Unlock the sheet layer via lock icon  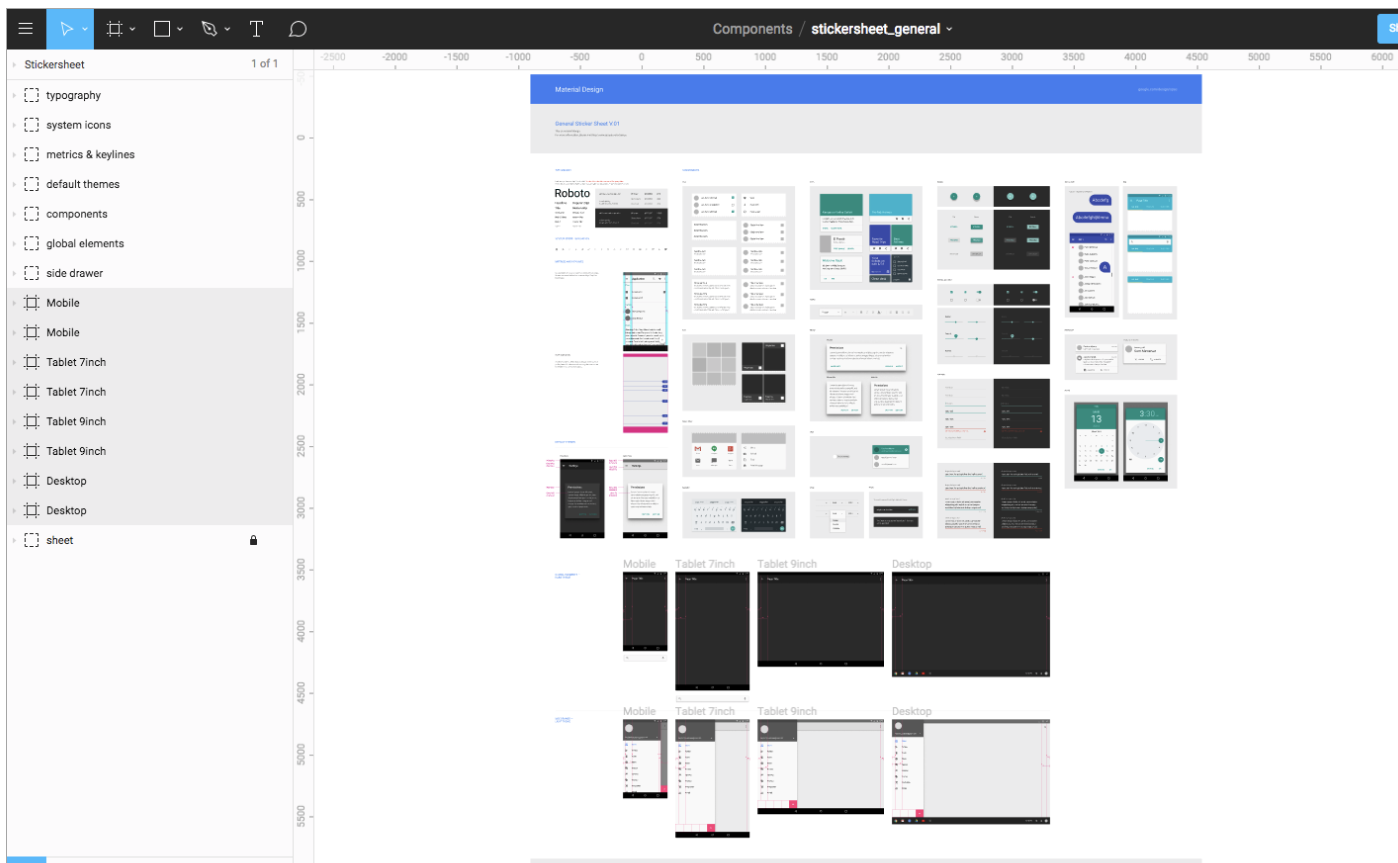[253, 540]
